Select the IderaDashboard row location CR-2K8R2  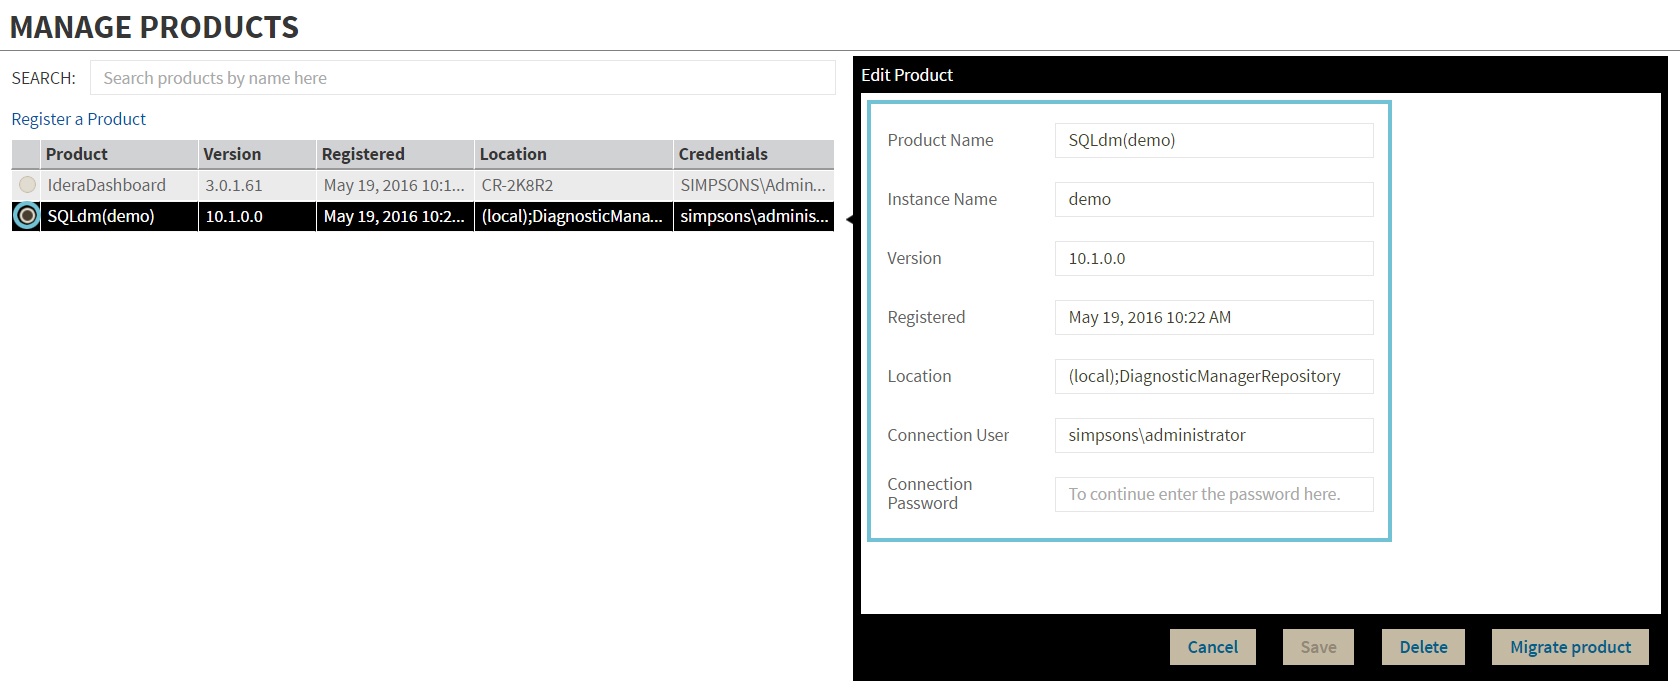[517, 185]
